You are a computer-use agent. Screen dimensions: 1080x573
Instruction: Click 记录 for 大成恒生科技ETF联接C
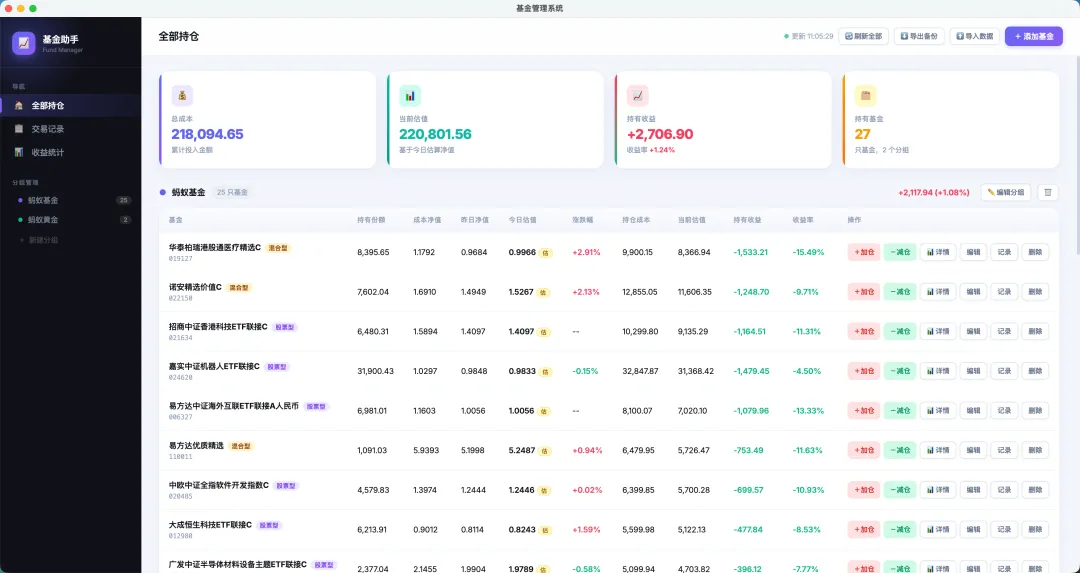point(1004,530)
